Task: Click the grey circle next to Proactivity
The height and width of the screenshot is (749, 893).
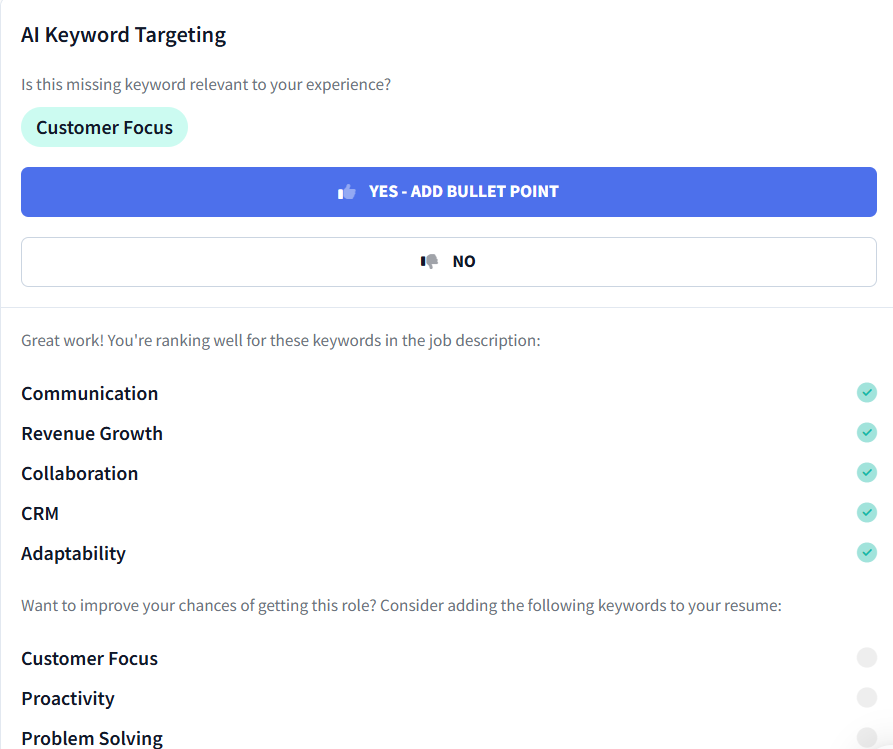Action: (x=866, y=697)
